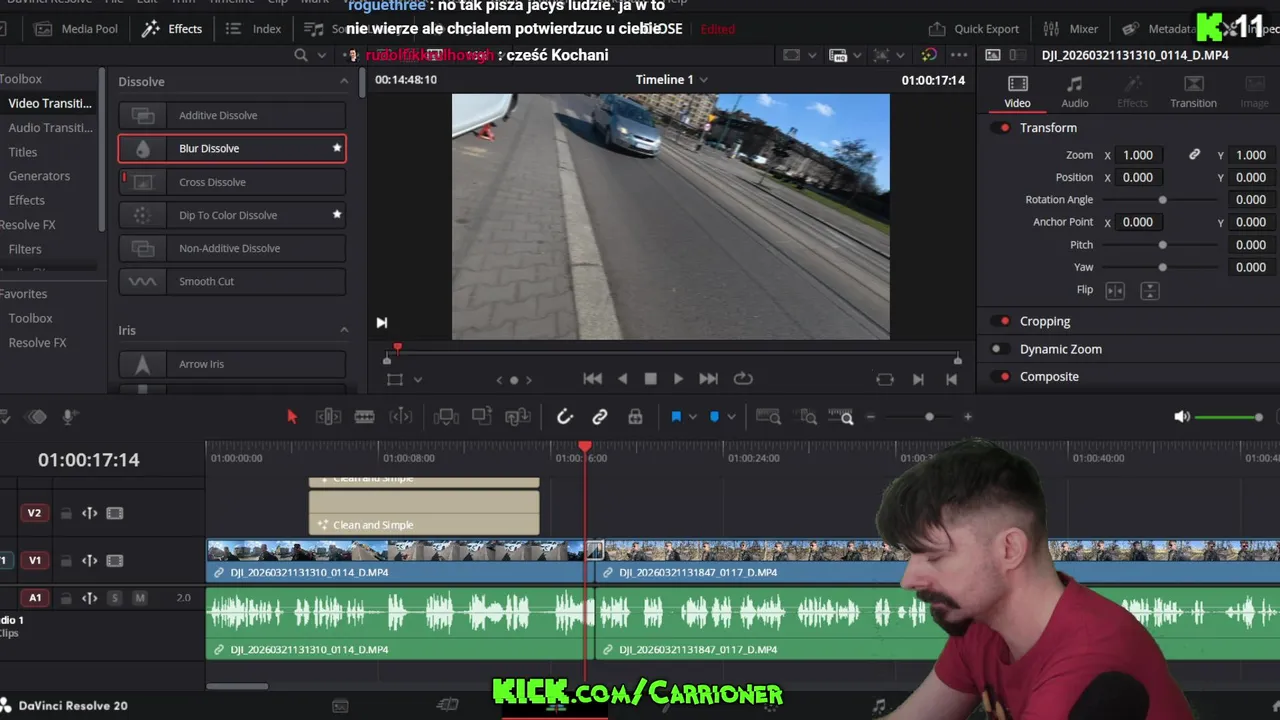
Task: Play the timeline forward
Action: point(678,379)
